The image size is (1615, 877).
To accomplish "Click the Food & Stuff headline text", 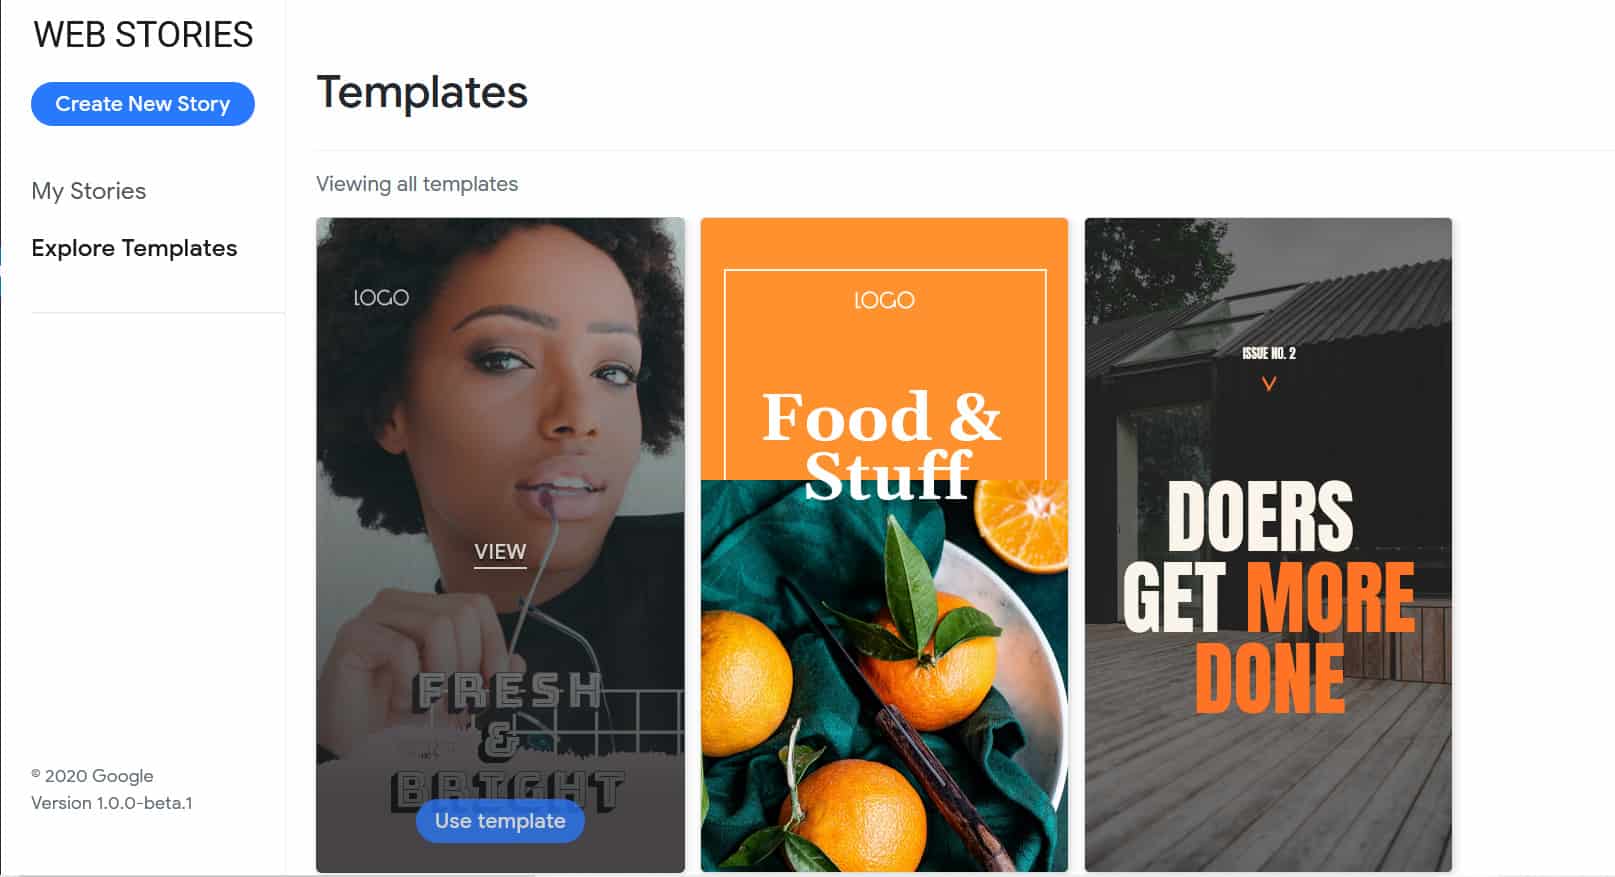I will coord(883,446).
